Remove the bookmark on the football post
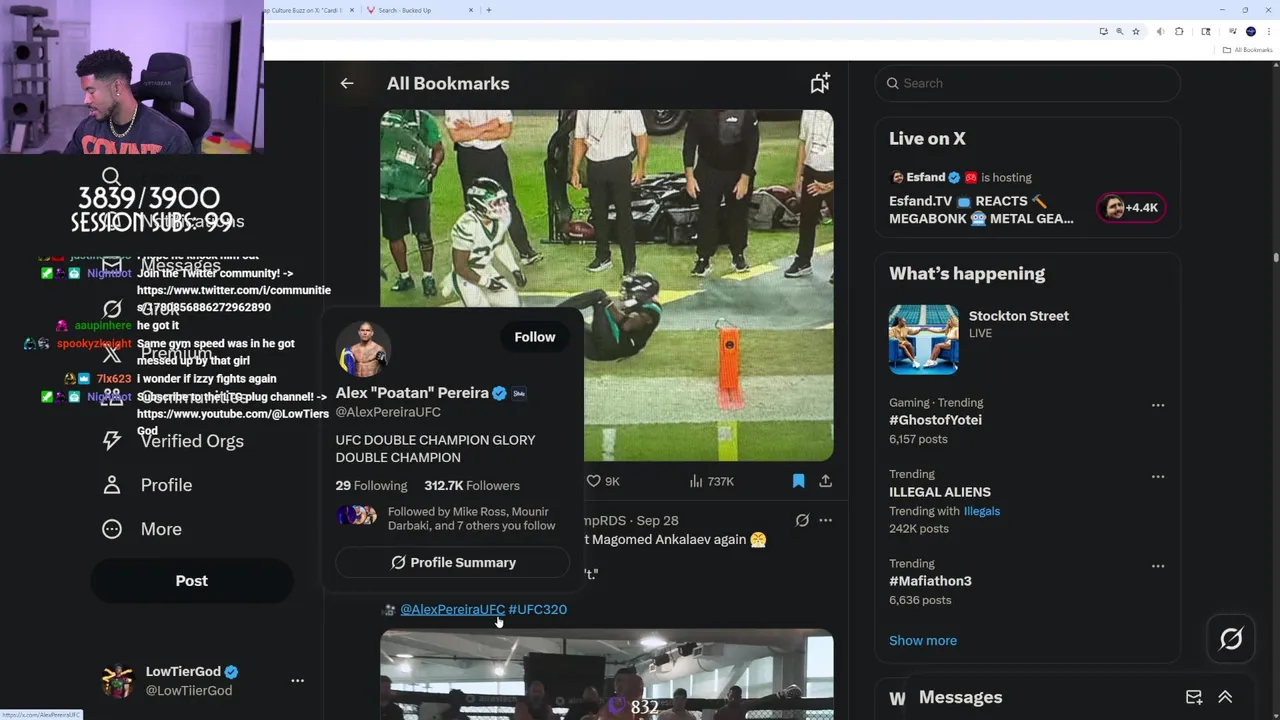Image resolution: width=1280 pixels, height=720 pixels. [798, 482]
